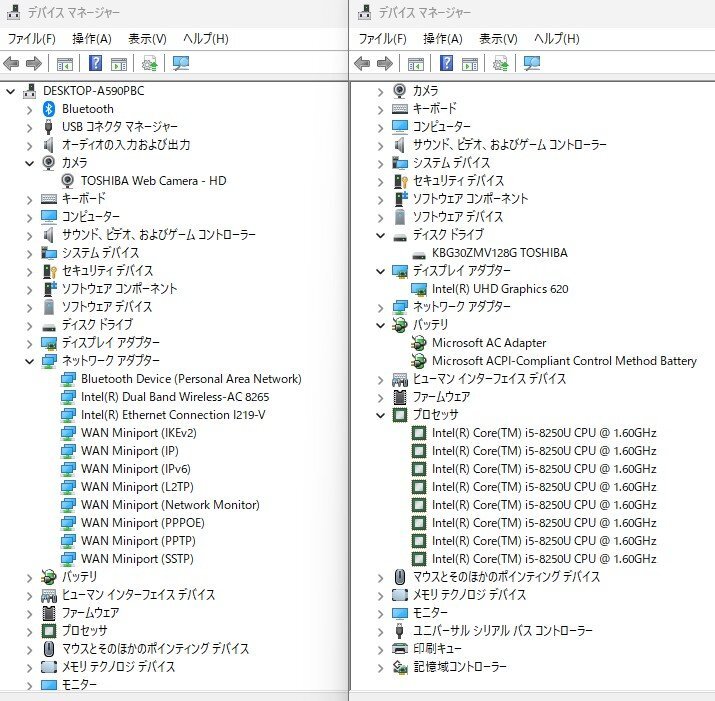715x701 pixels.
Task: Click Scan for hardware changes icon, right window
Action: (x=532, y=63)
